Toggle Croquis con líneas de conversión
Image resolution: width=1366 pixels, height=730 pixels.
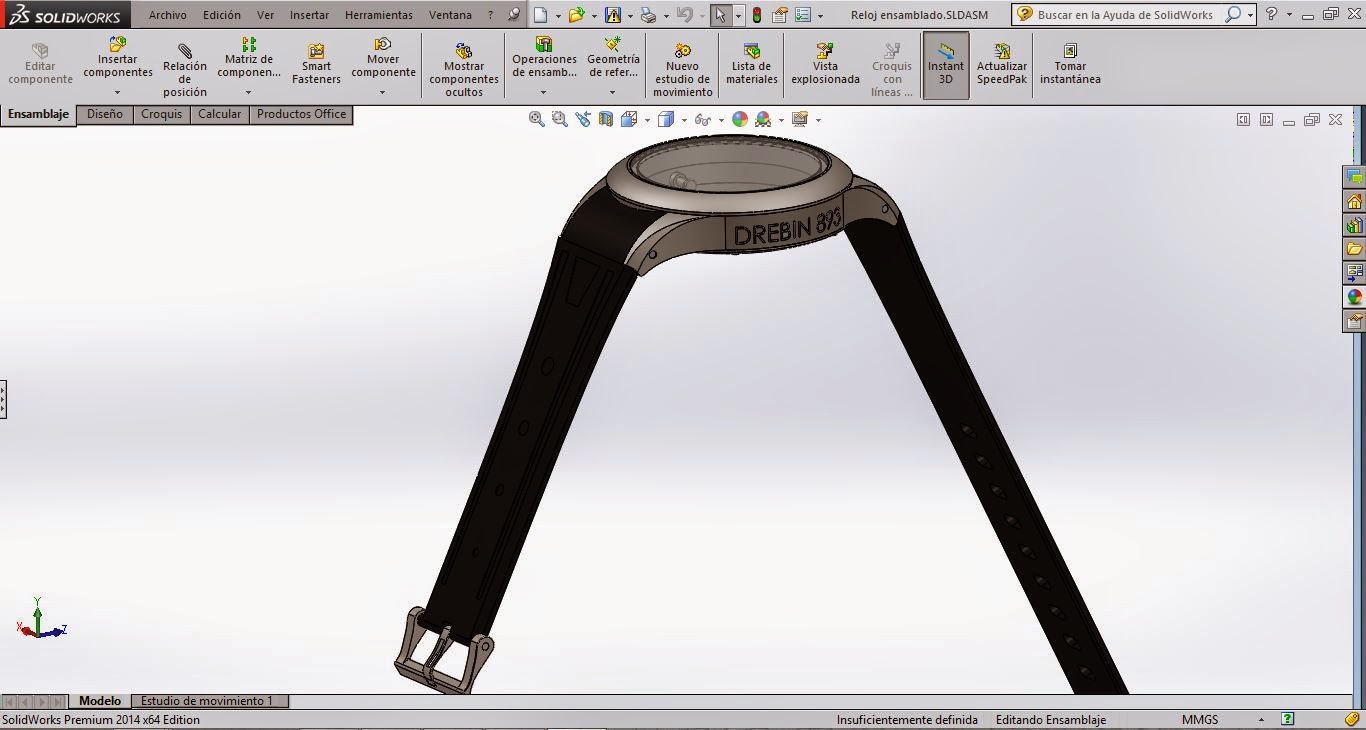[x=890, y=63]
